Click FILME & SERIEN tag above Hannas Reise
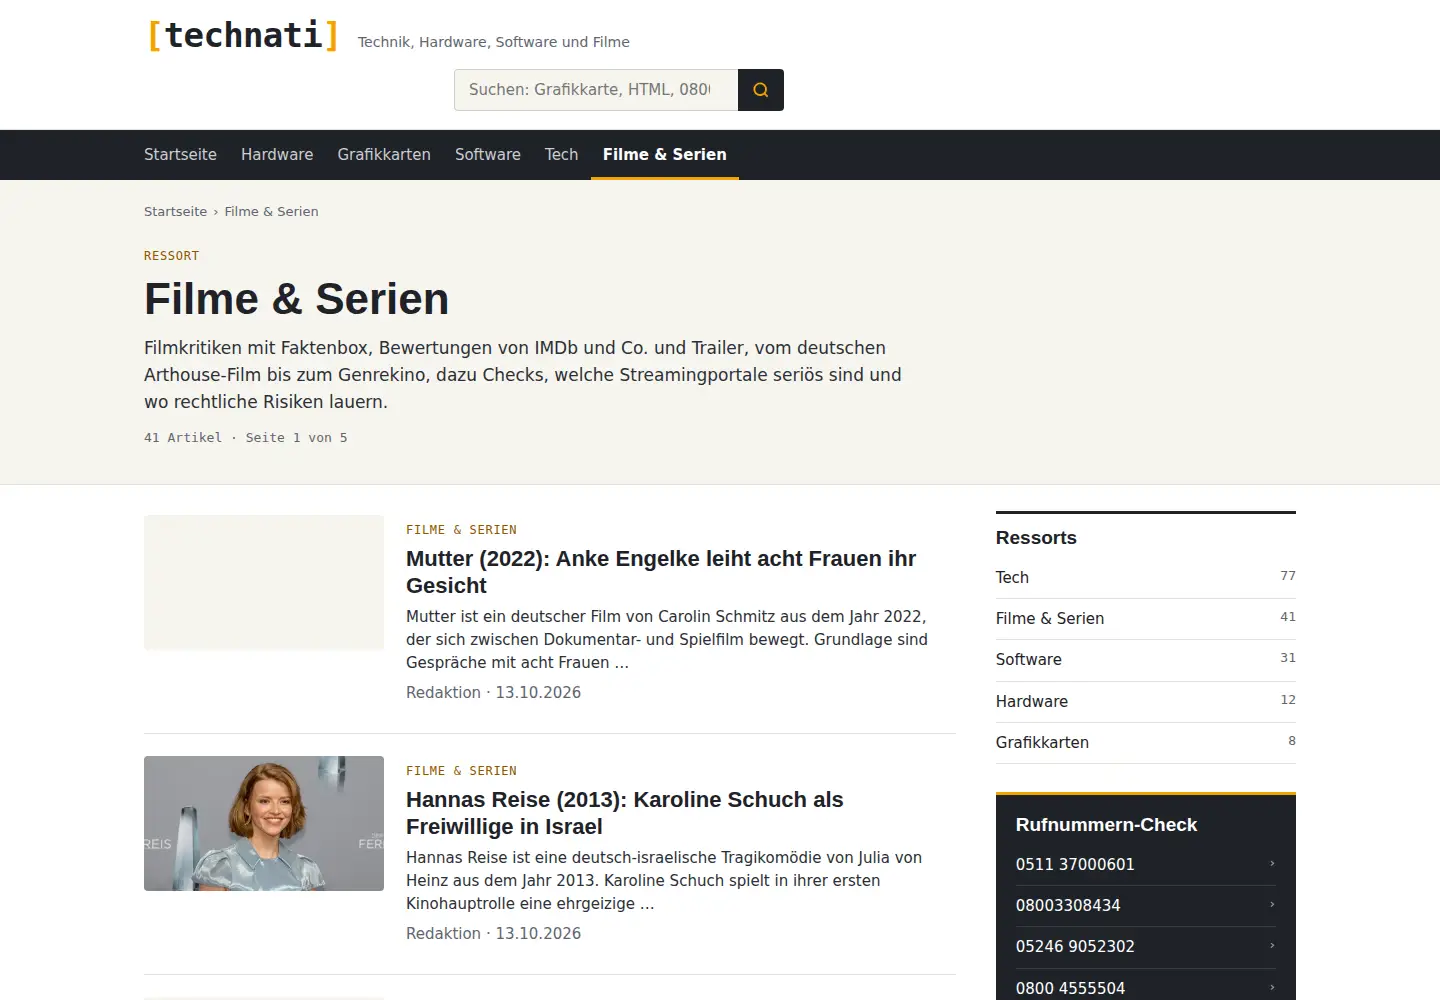This screenshot has height=1000, width=1440. (x=461, y=771)
